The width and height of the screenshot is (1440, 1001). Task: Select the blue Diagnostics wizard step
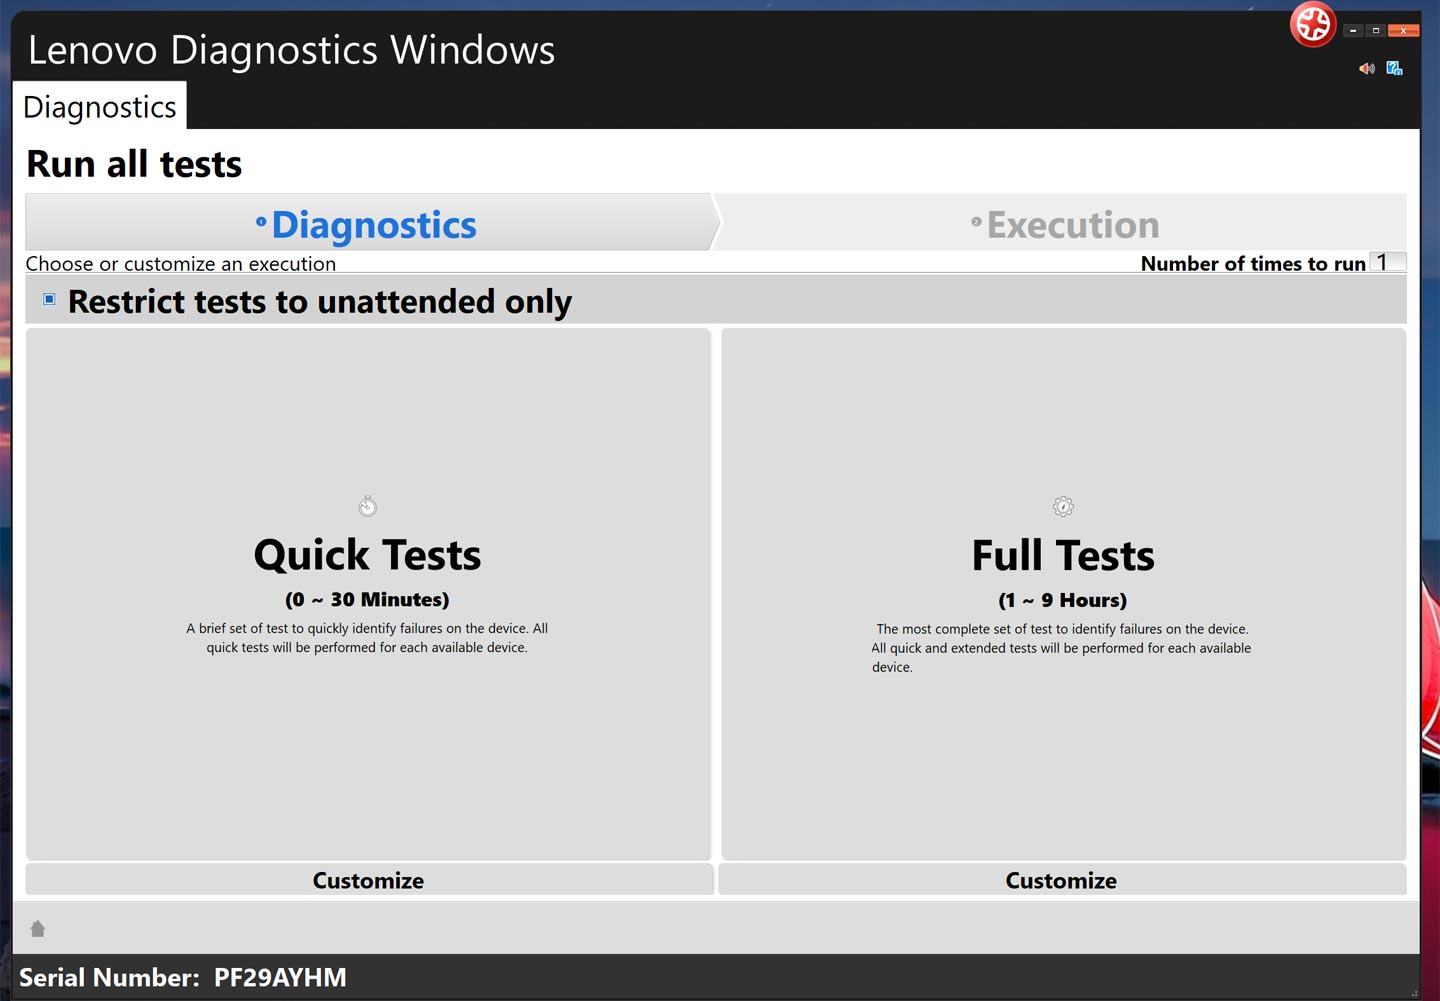tap(373, 225)
